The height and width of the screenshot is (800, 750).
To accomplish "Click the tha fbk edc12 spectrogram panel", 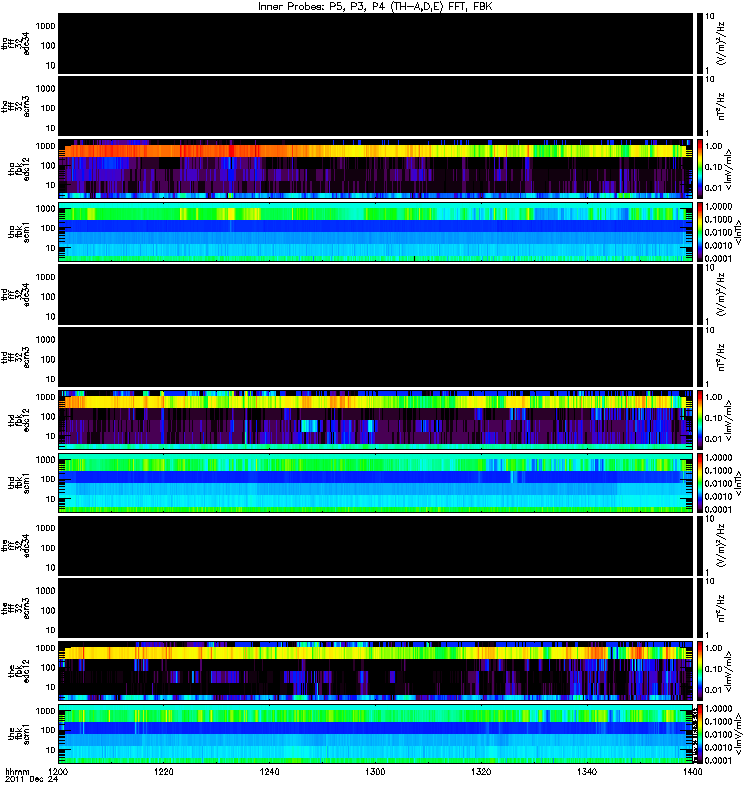I will [x=376, y=169].
